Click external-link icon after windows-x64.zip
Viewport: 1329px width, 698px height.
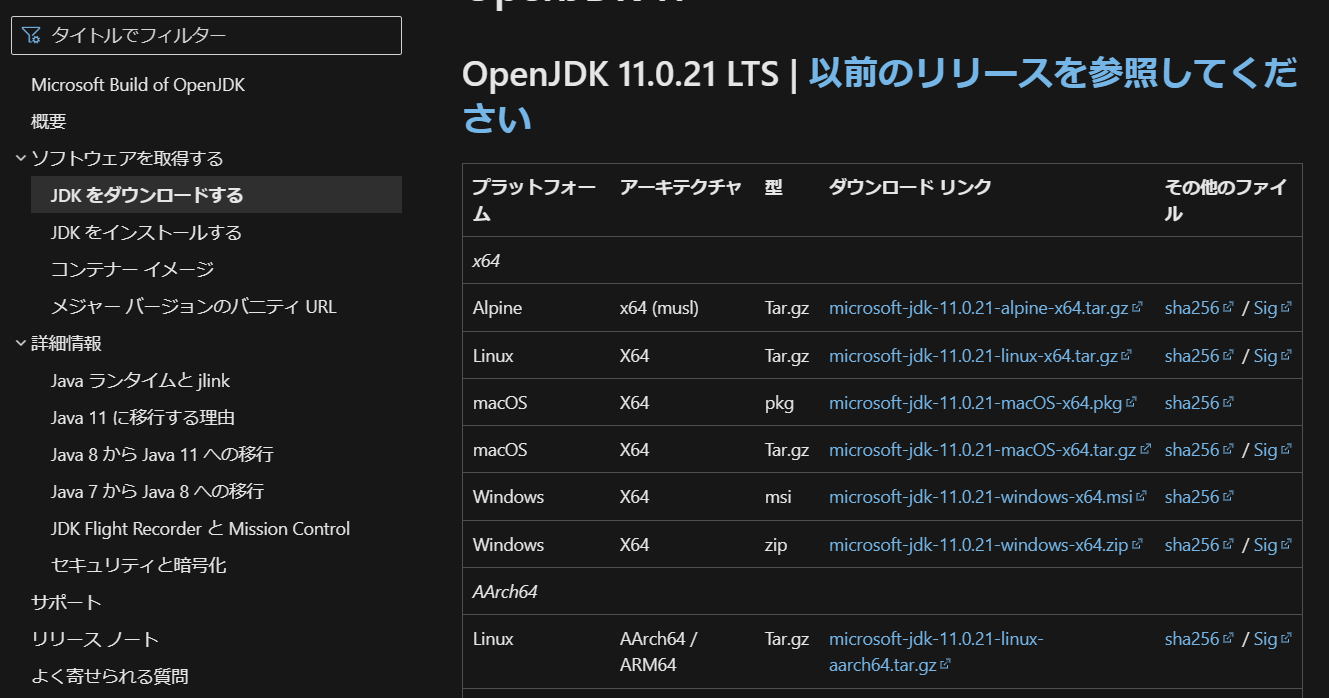coord(1137,545)
